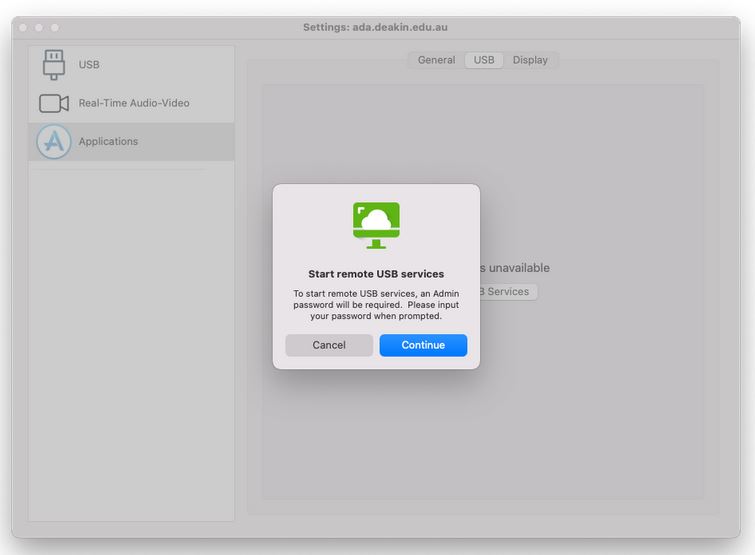Switch to the Display tab
This screenshot has width=755, height=555.
(x=530, y=60)
